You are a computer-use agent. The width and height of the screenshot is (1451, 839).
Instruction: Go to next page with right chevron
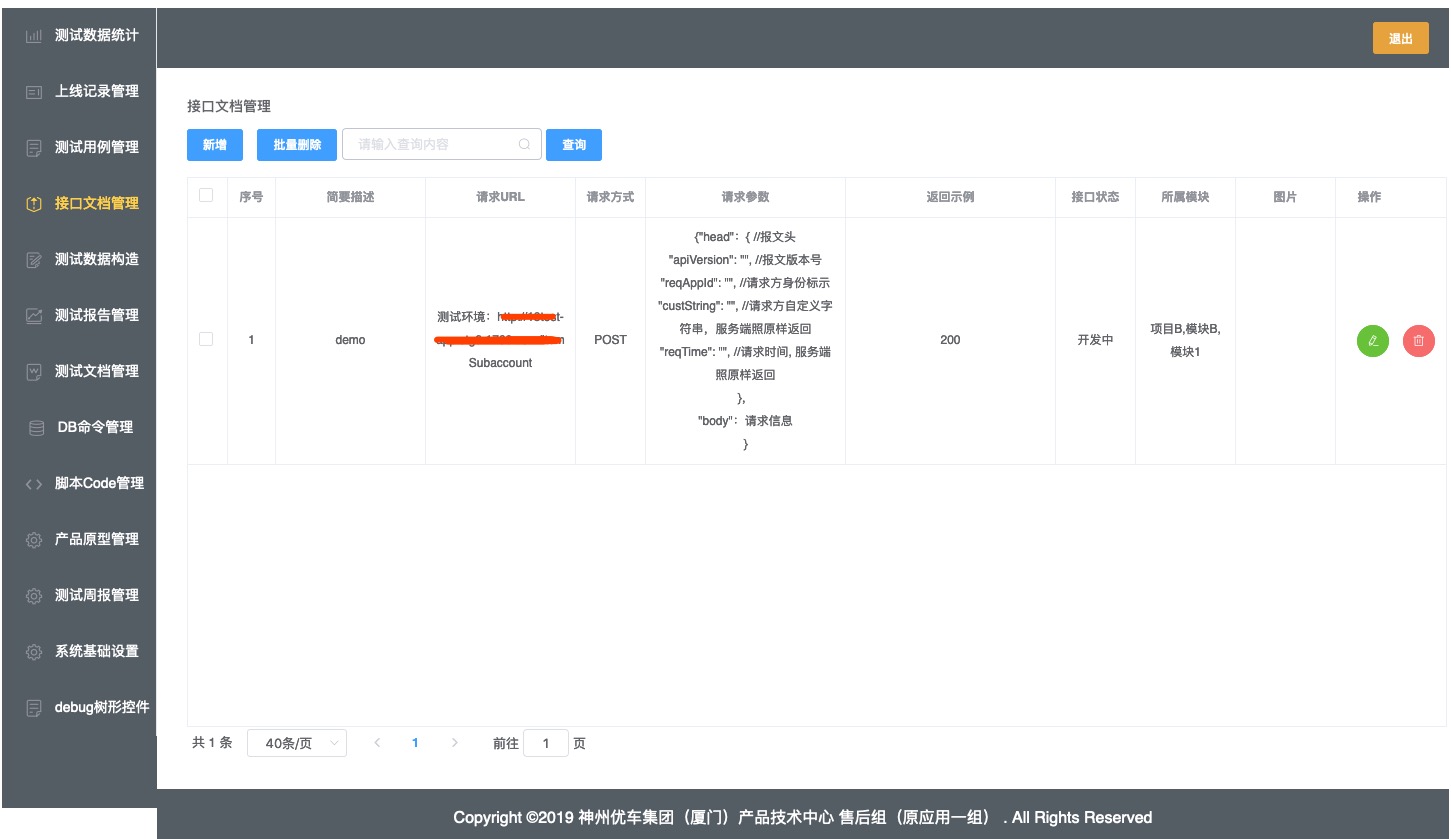pos(455,743)
